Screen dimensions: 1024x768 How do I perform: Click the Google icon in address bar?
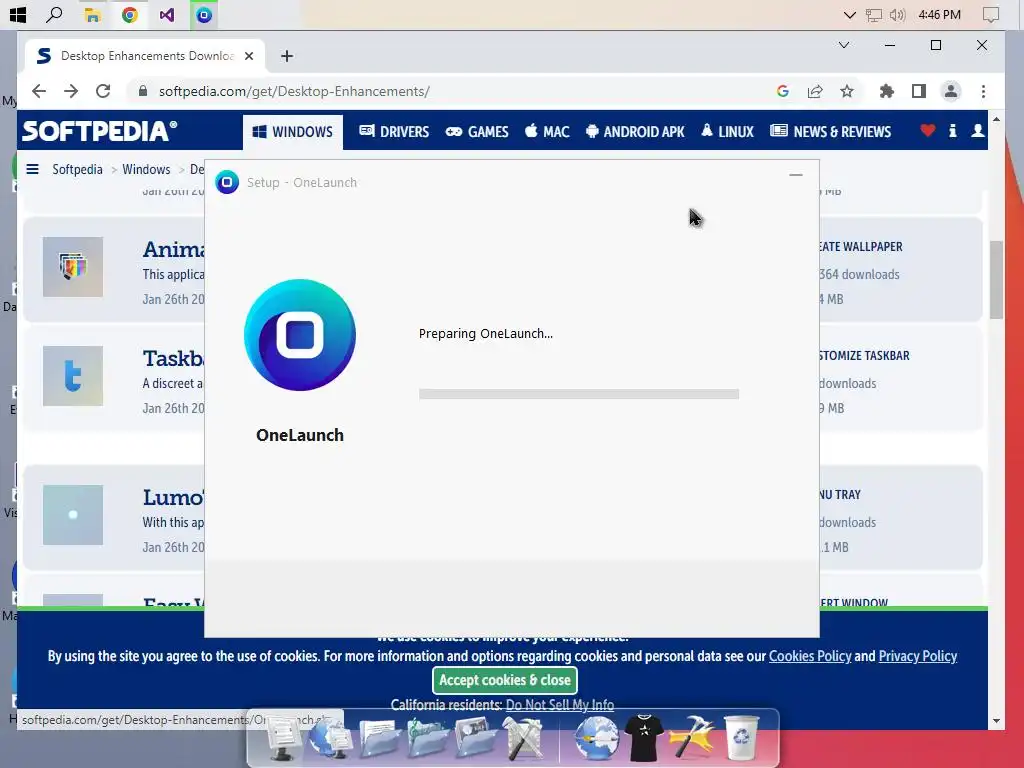782,91
